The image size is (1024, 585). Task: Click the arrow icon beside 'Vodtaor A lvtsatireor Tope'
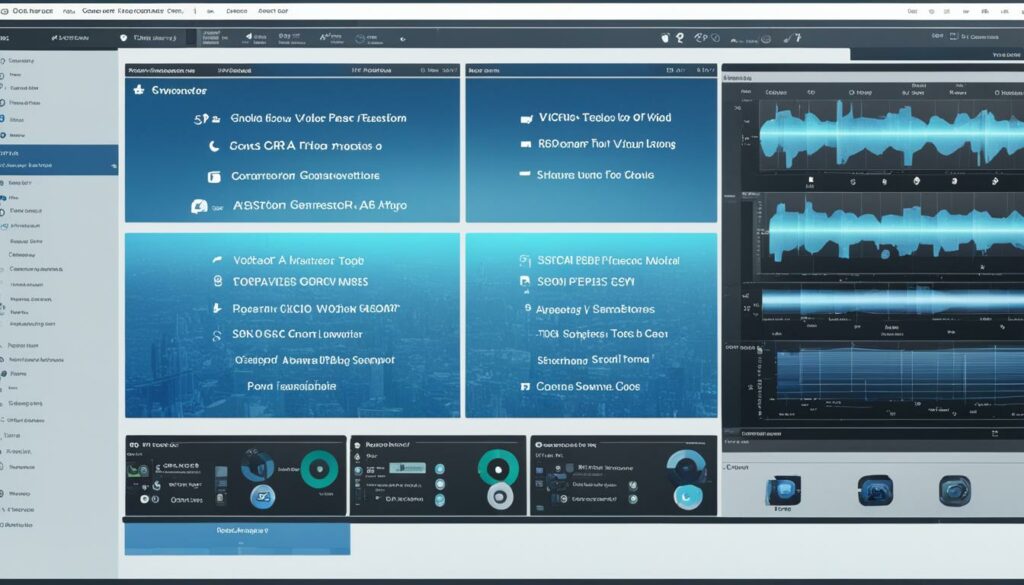click(217, 260)
